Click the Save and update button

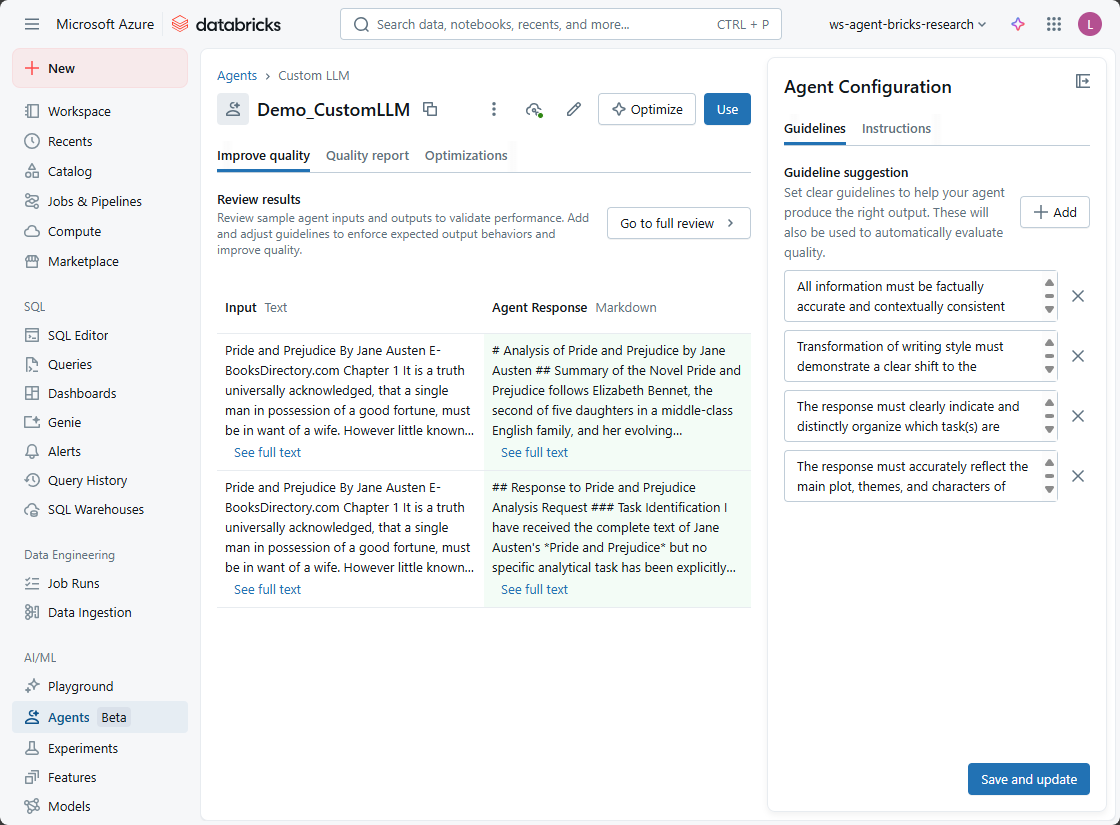pyautogui.click(x=1028, y=779)
